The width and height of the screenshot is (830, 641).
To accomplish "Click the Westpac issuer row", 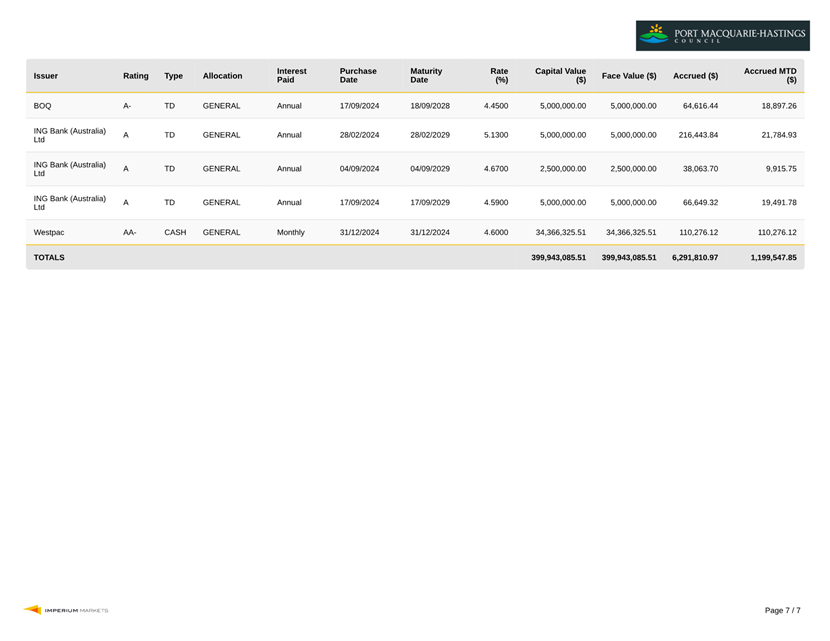I will click(x=415, y=232).
